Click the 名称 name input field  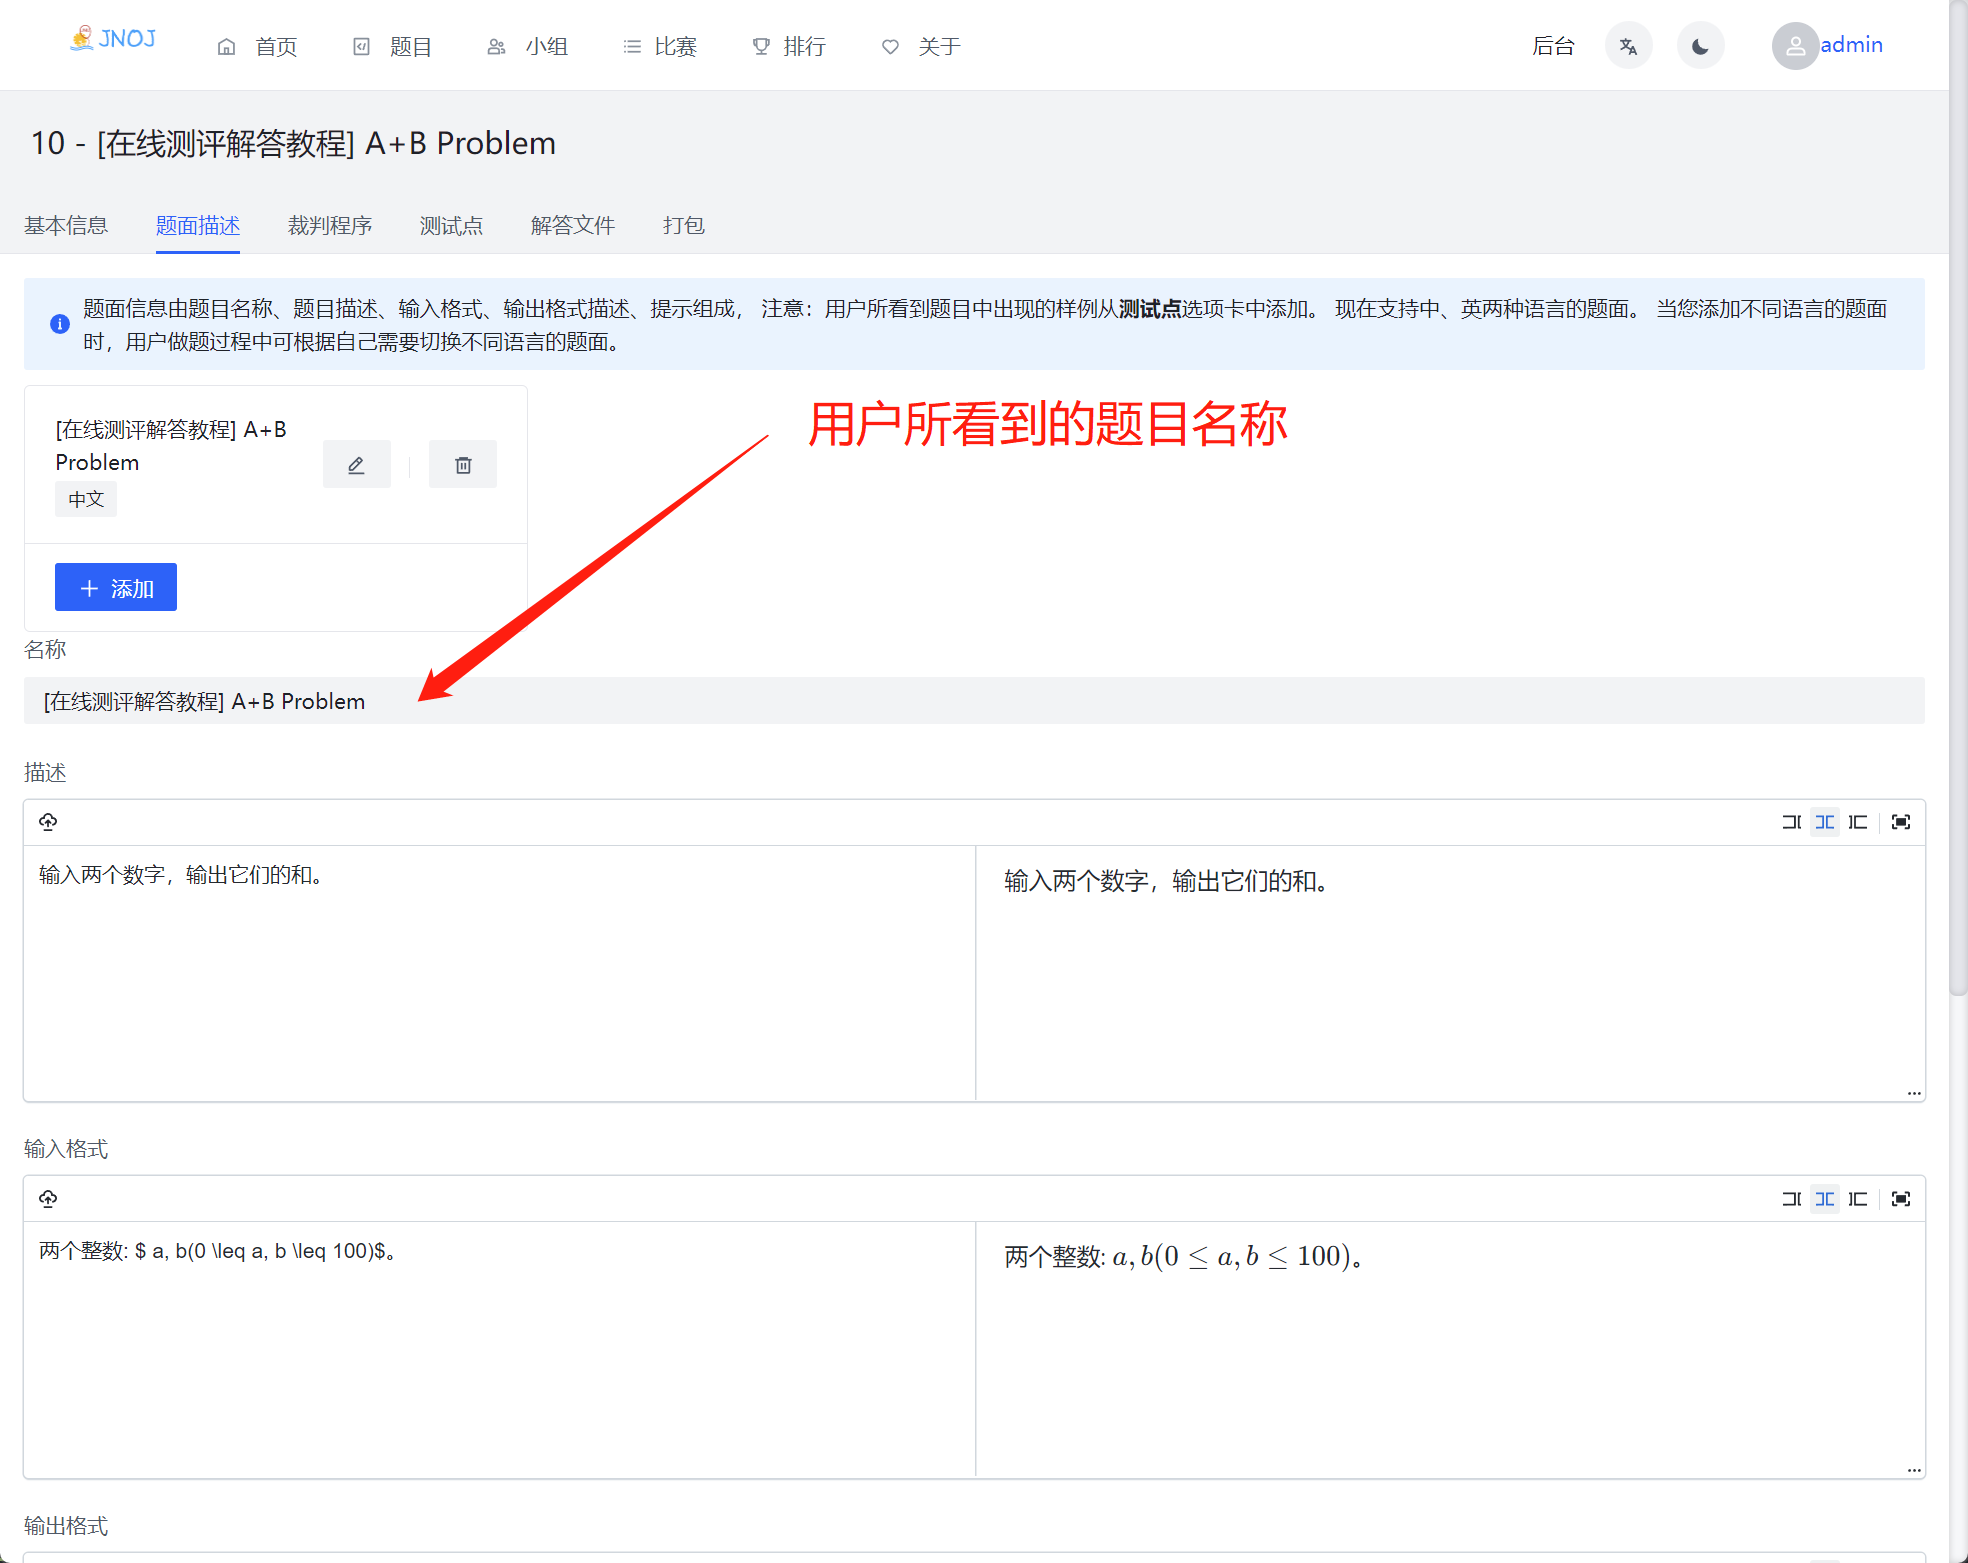[974, 701]
